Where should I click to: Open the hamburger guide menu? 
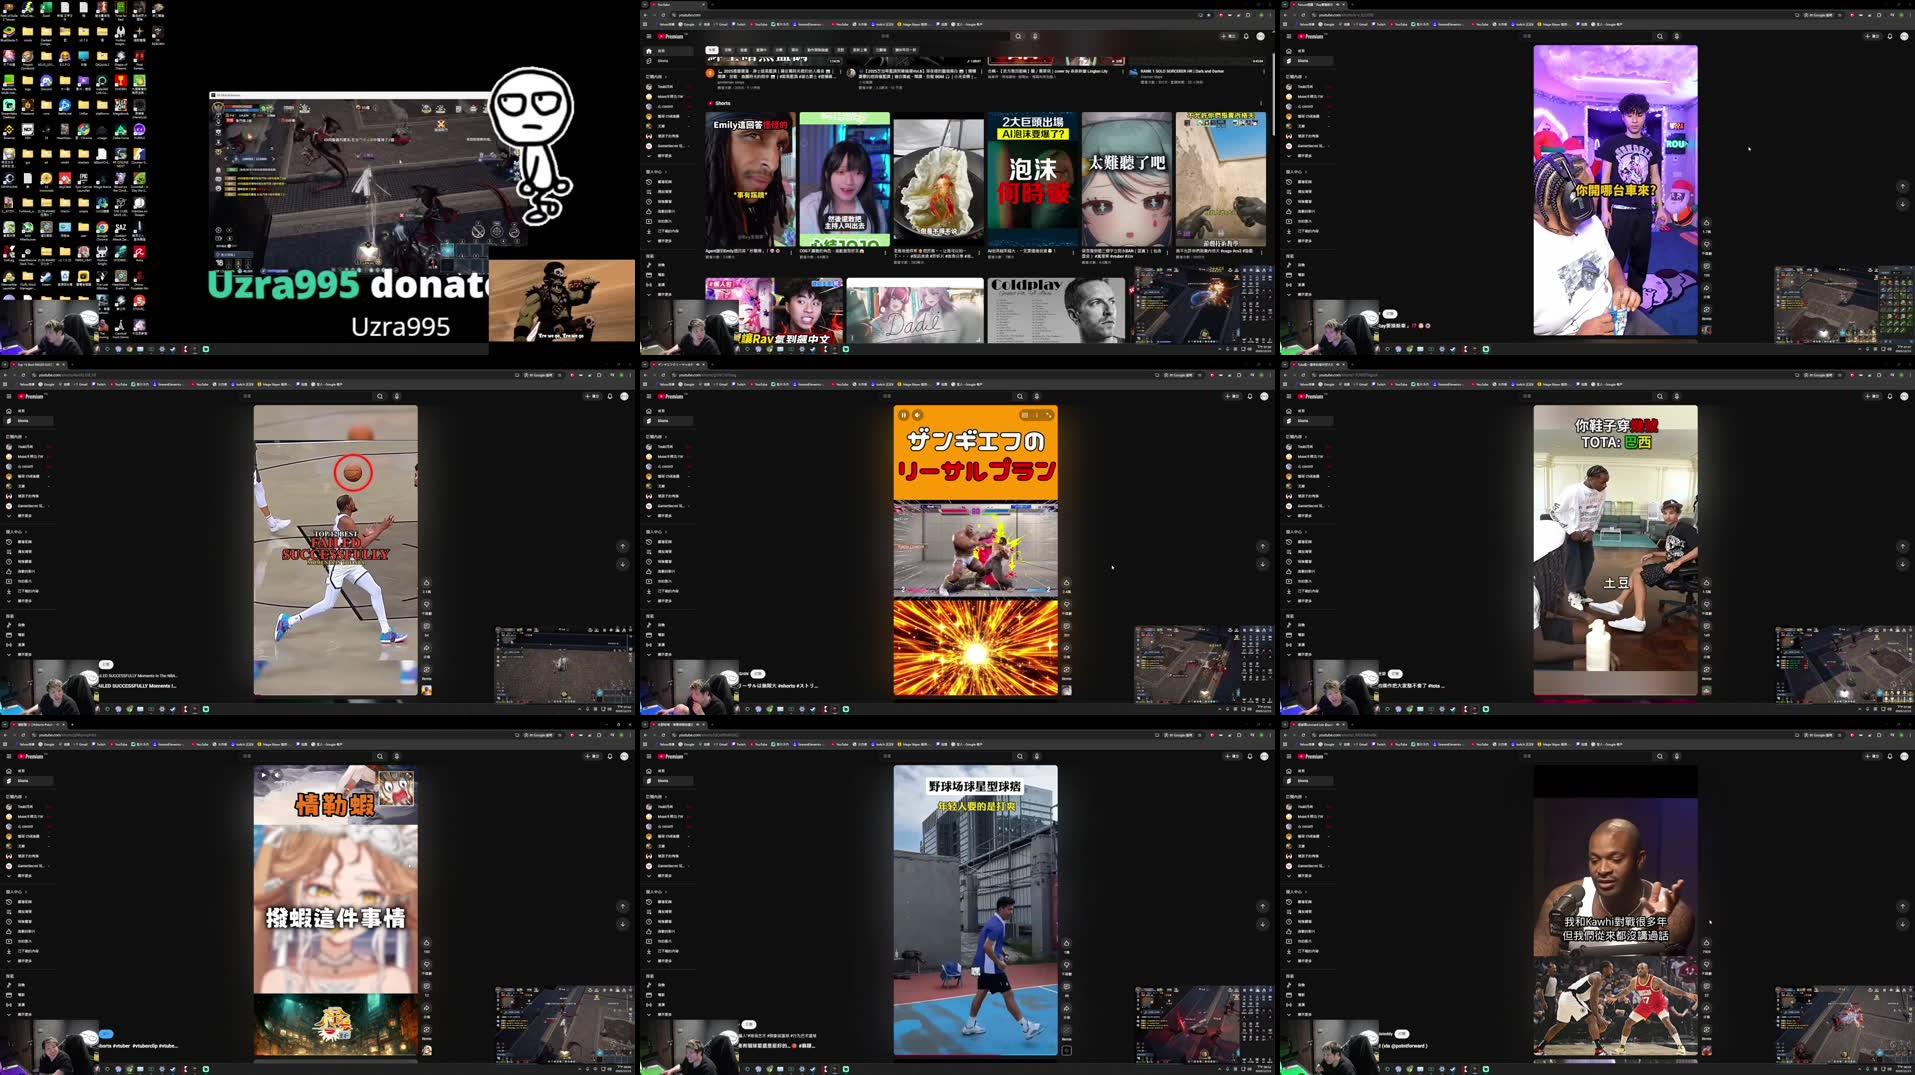pyautogui.click(x=648, y=36)
